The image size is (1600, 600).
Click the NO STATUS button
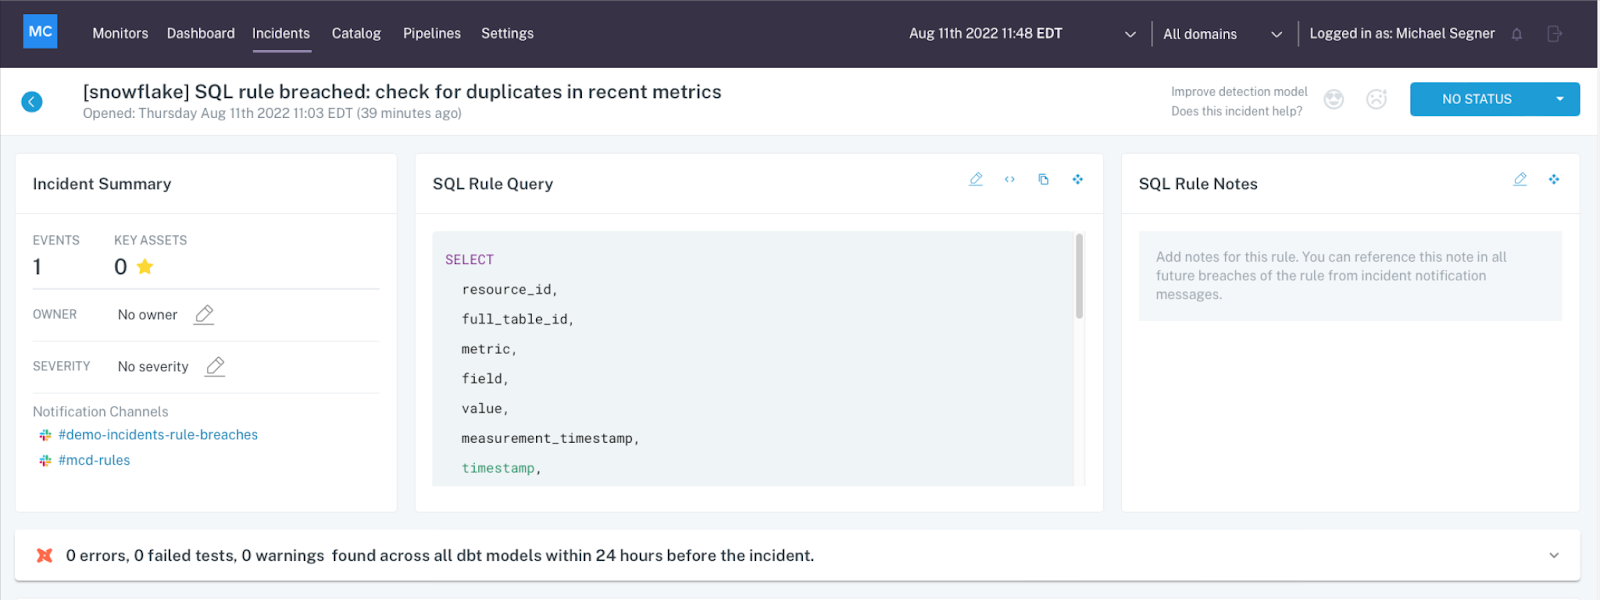pos(1477,99)
